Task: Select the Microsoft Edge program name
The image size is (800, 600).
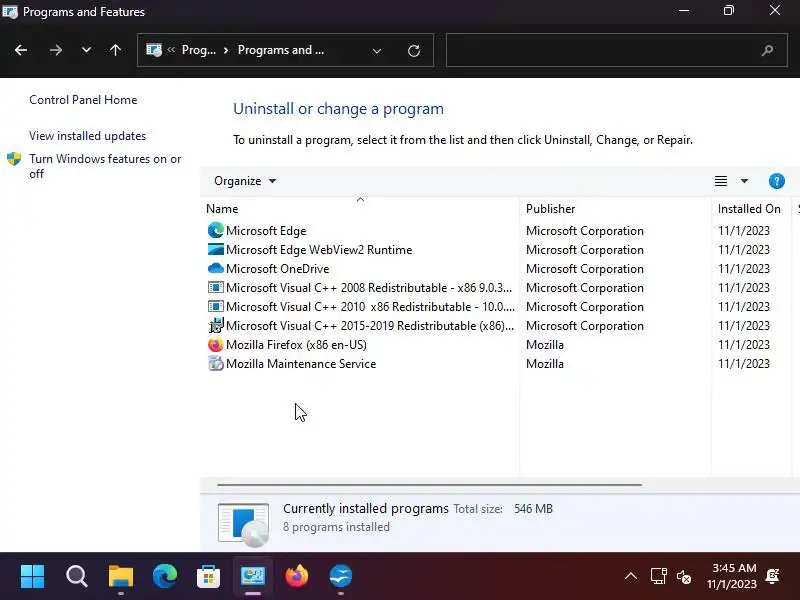Action: tap(266, 231)
